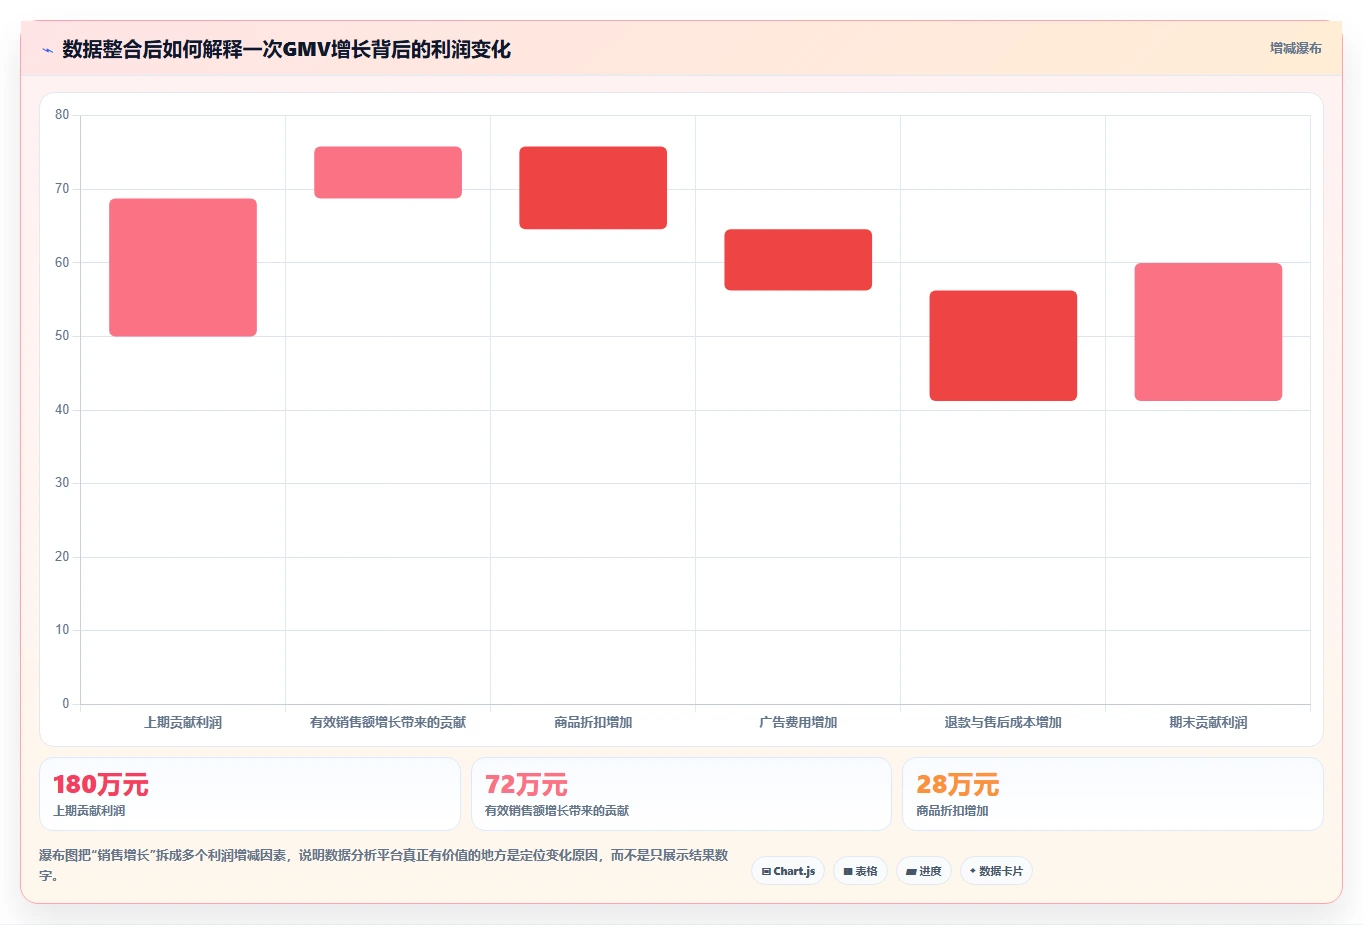
Task: Click the x-axis label 有效销售额增长带来的贡献
Action: click(388, 722)
